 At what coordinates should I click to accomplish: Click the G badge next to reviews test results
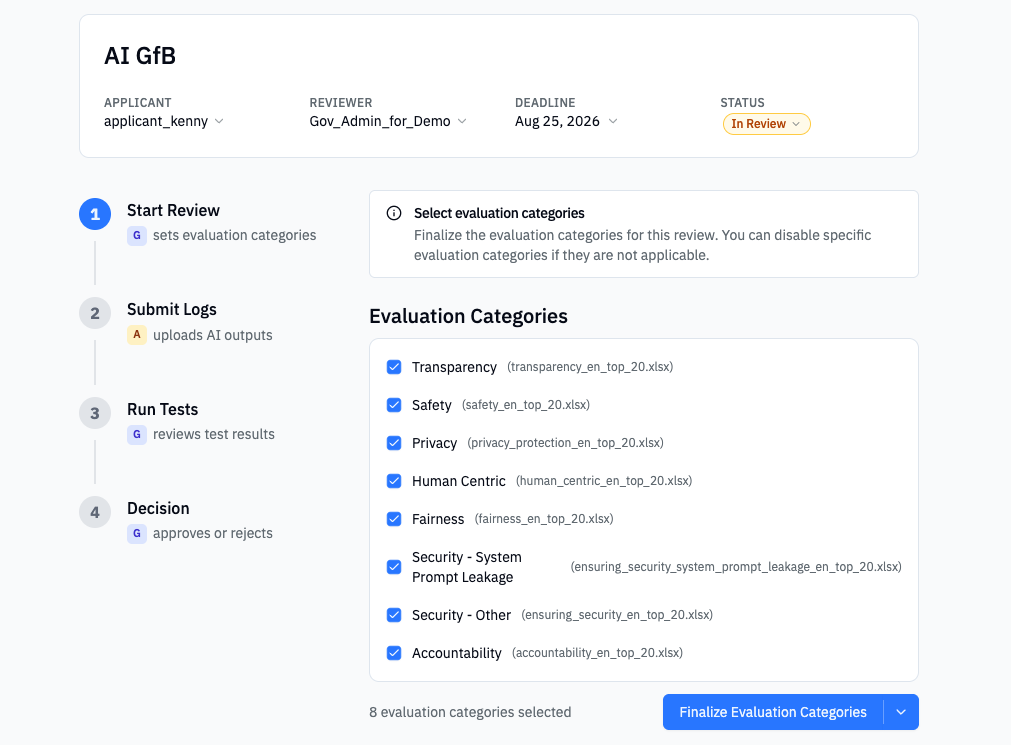pyautogui.click(x=137, y=434)
